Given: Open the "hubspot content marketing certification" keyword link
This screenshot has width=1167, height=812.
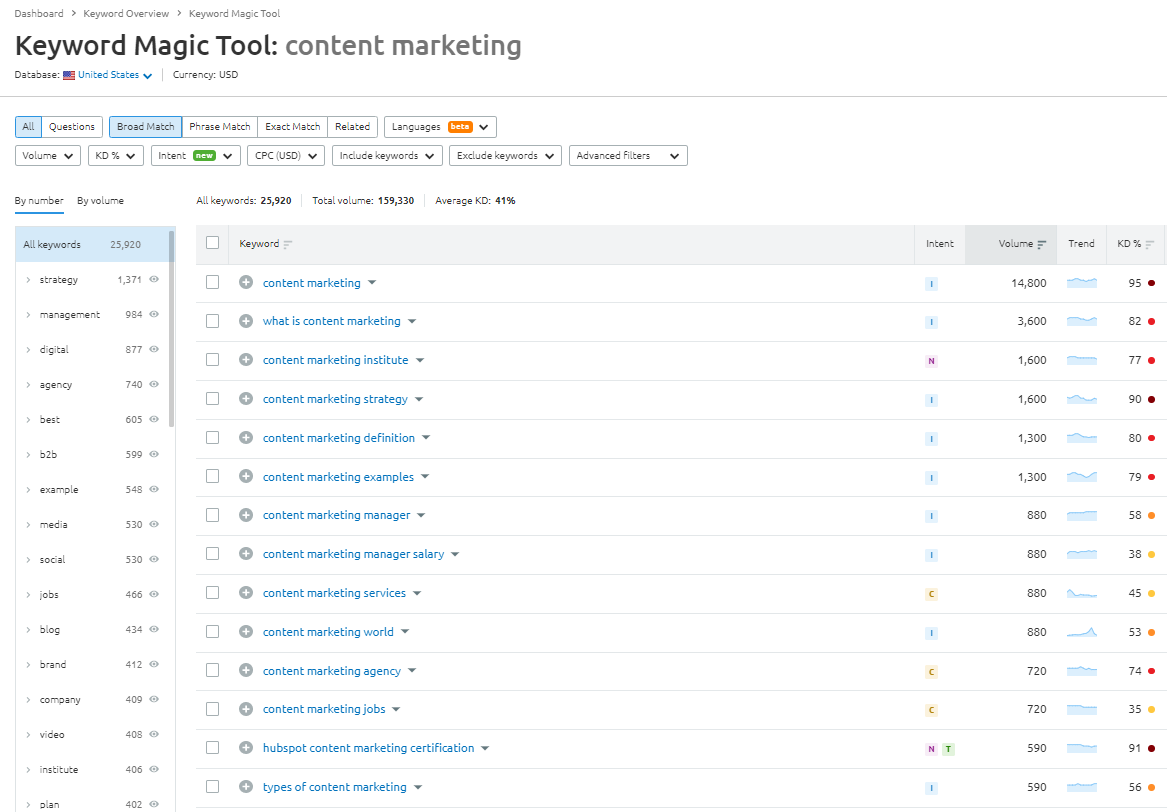Looking at the screenshot, I should pos(372,747).
